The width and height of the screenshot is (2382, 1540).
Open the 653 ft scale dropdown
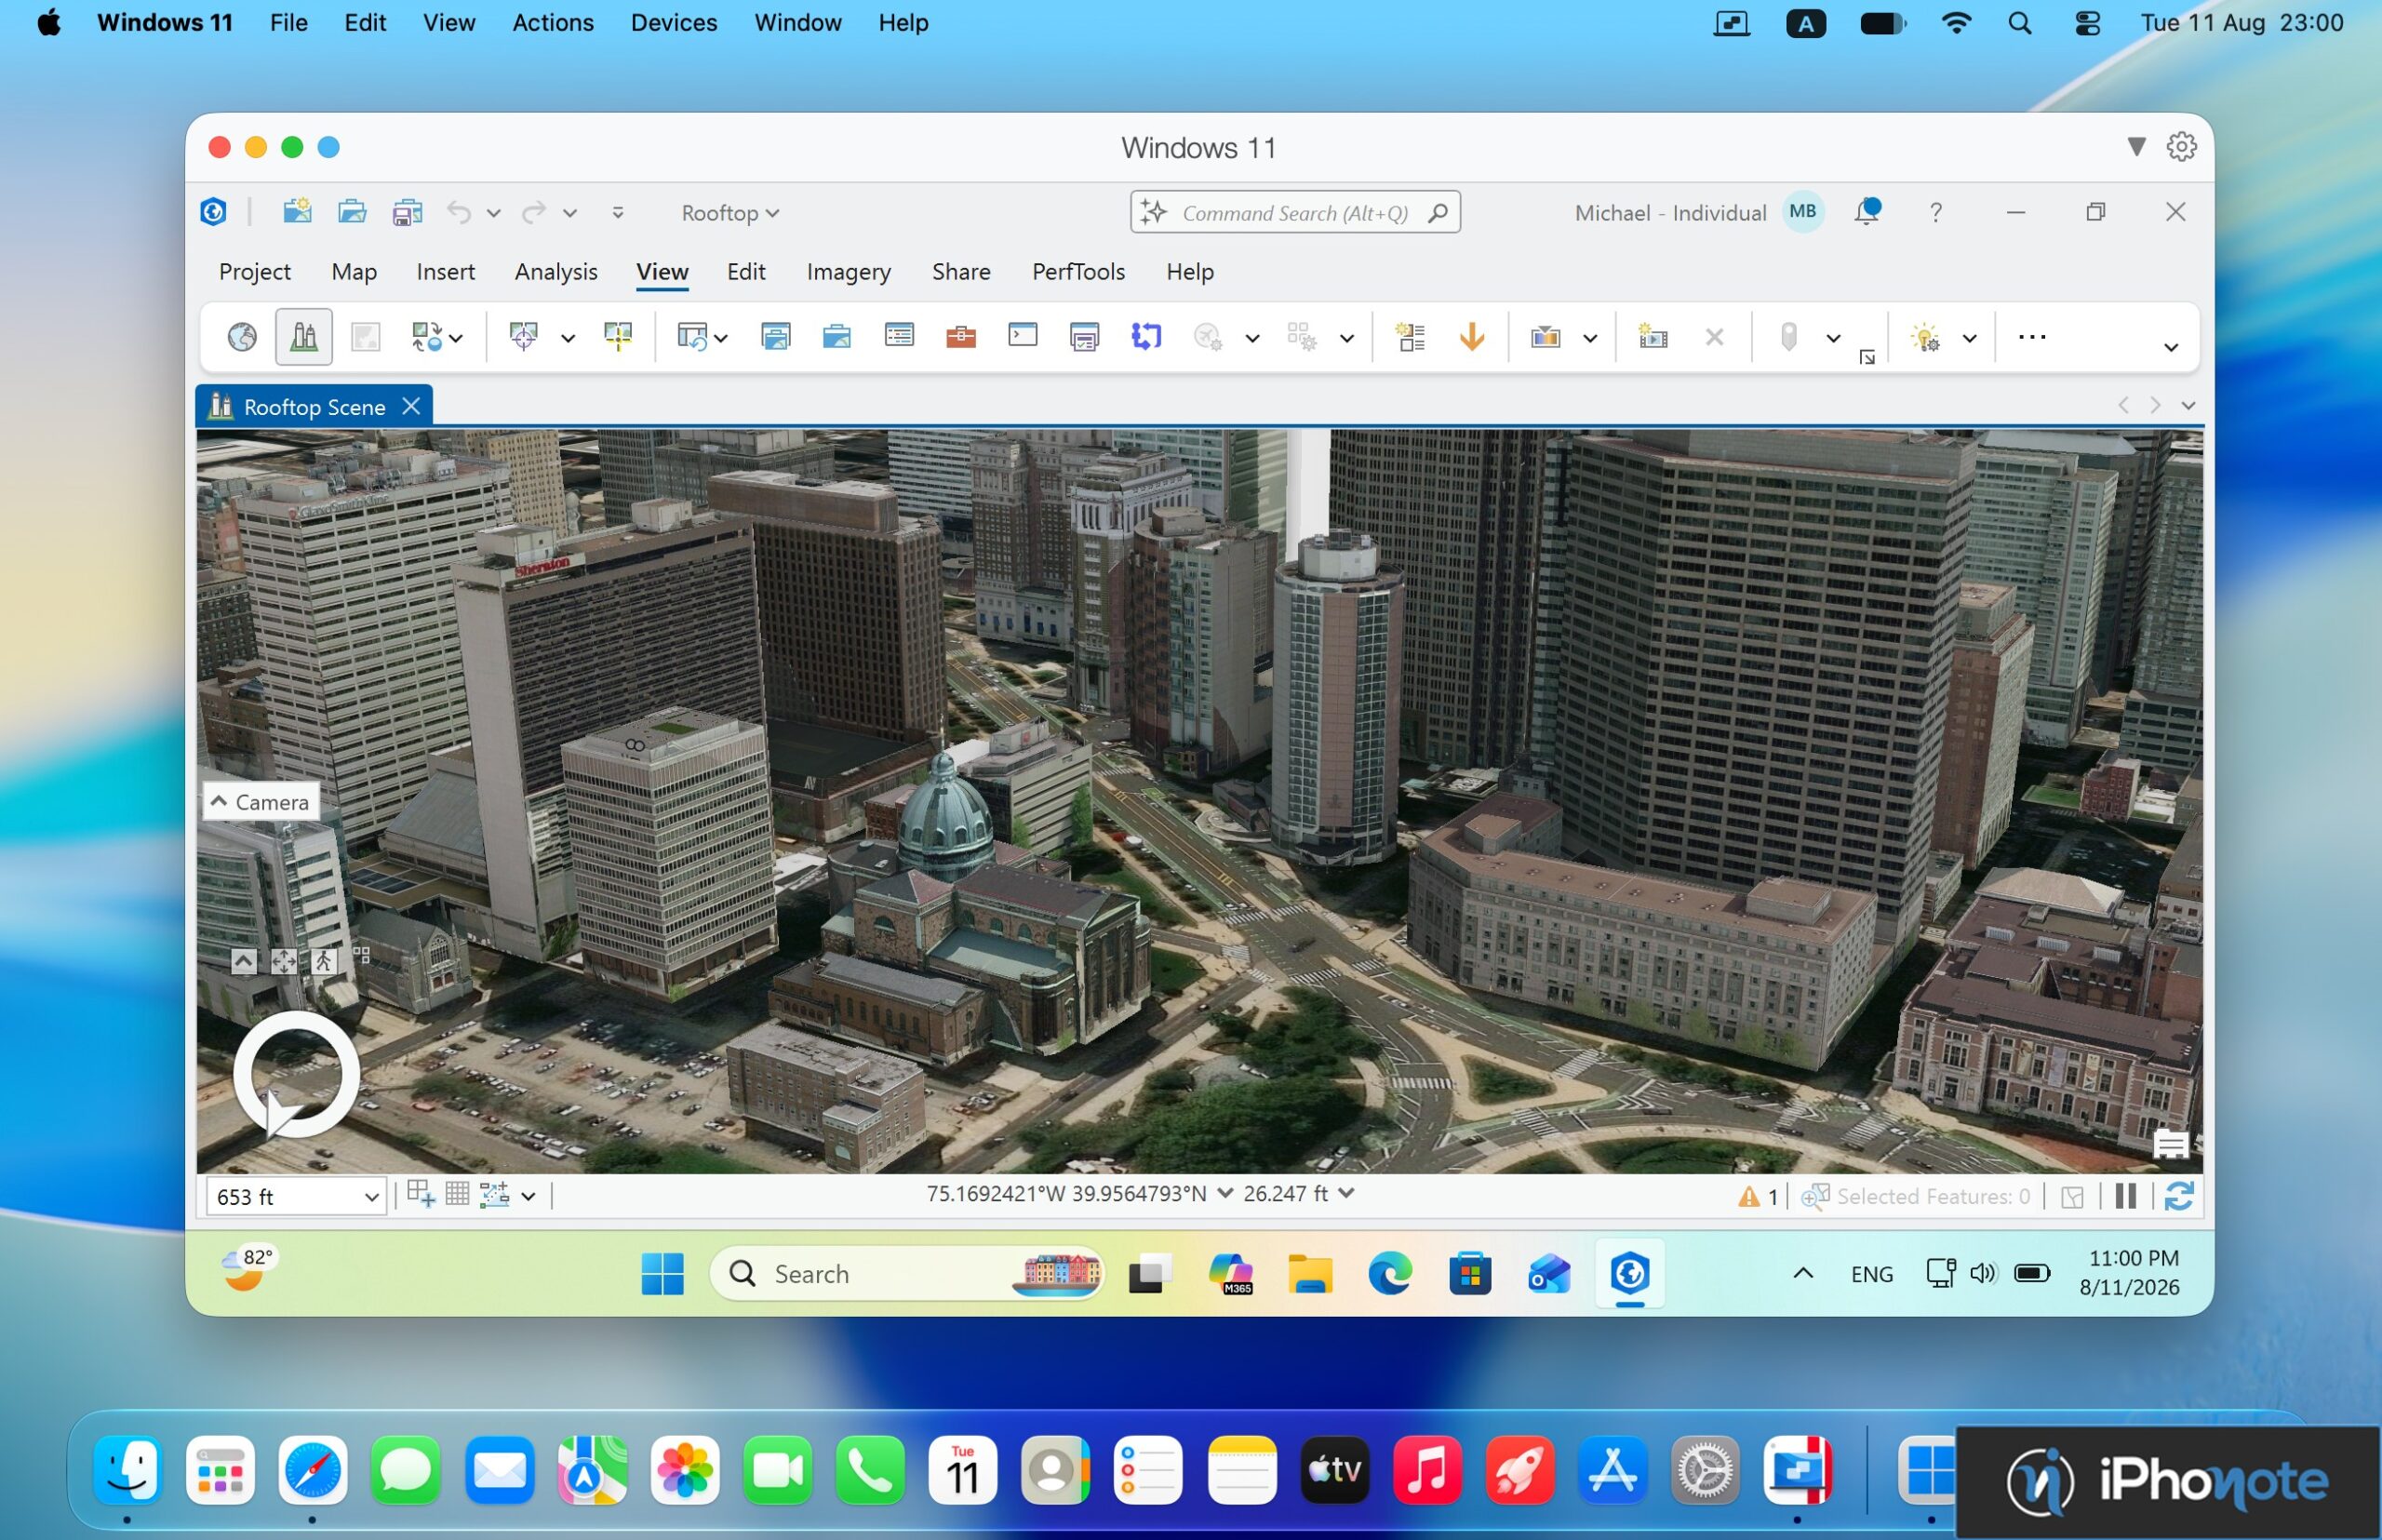click(371, 1197)
